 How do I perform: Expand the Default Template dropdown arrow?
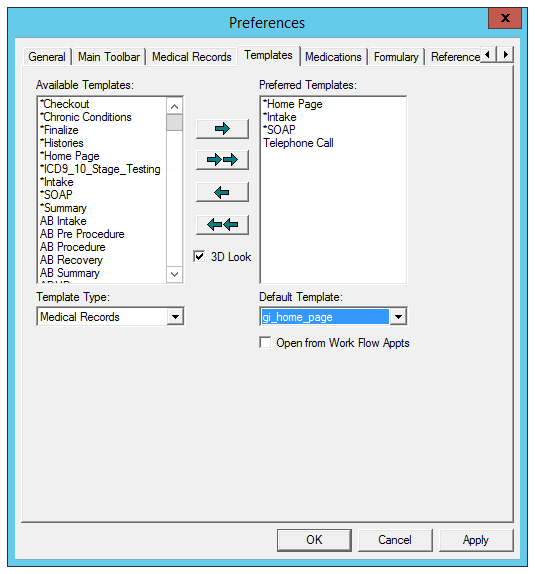click(398, 317)
